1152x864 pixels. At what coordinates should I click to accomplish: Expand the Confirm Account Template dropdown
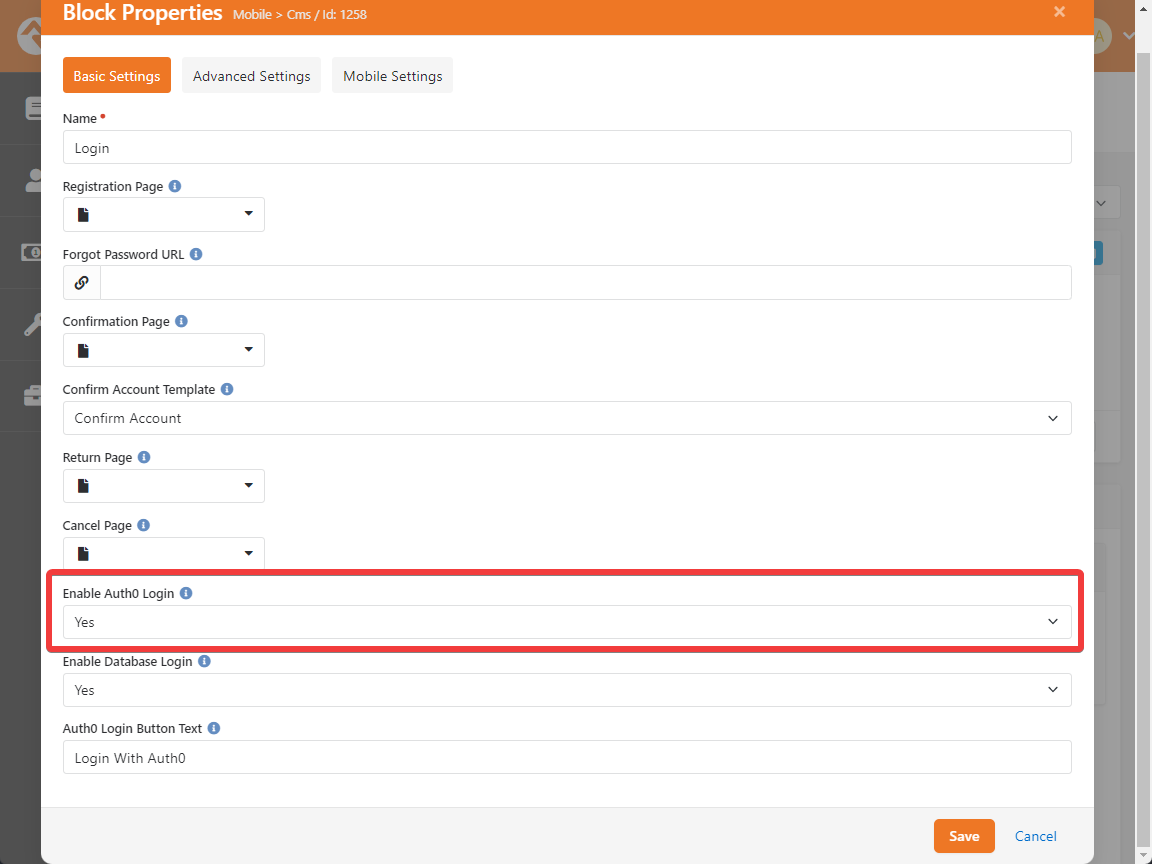point(567,418)
